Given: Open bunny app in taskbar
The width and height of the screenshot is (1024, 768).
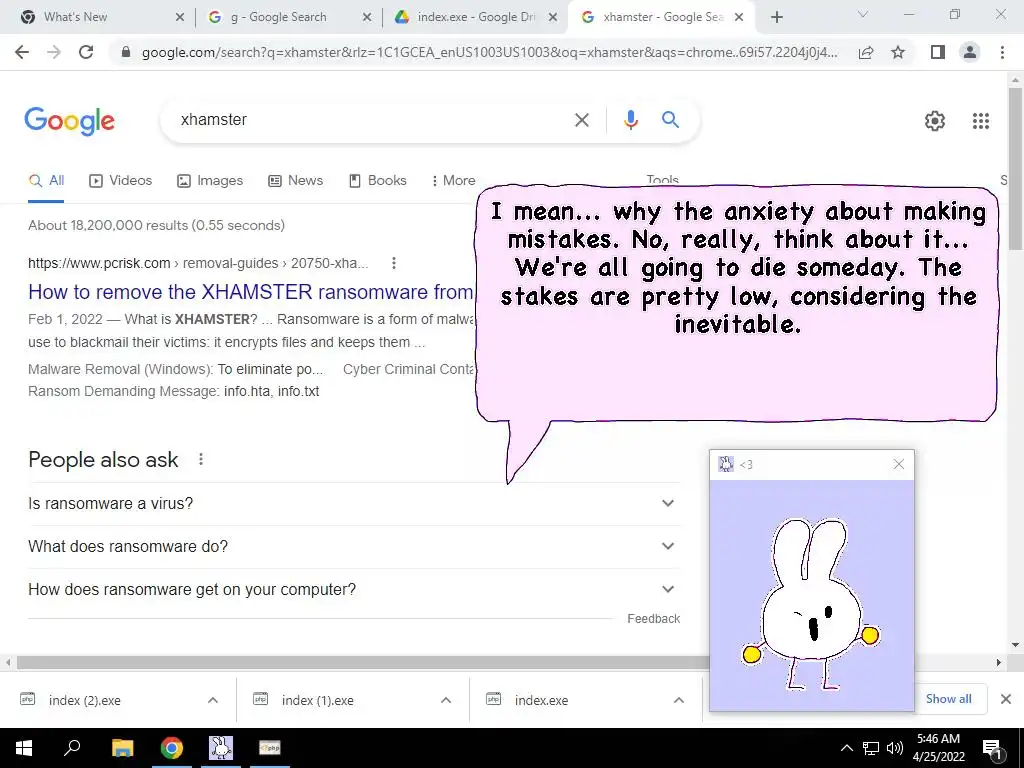Looking at the screenshot, I should coord(221,748).
